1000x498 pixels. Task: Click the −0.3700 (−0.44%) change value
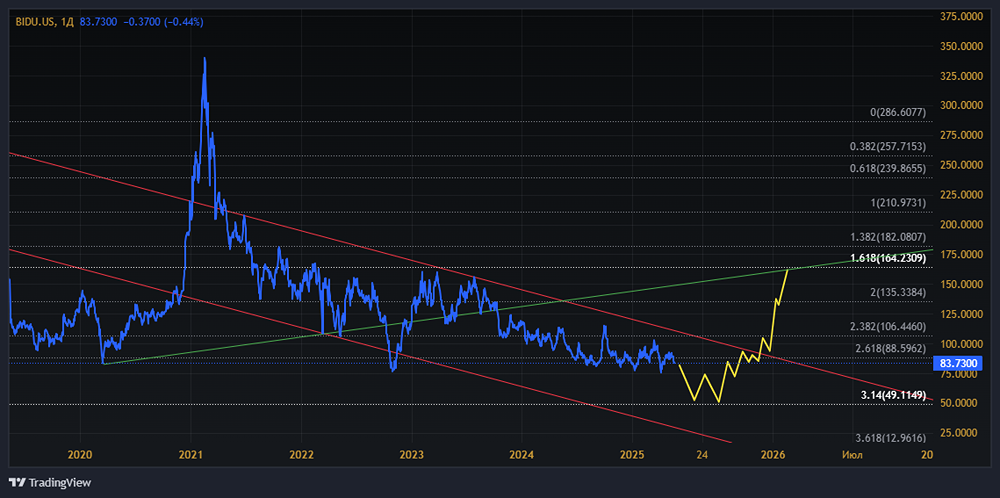pyautogui.click(x=163, y=22)
